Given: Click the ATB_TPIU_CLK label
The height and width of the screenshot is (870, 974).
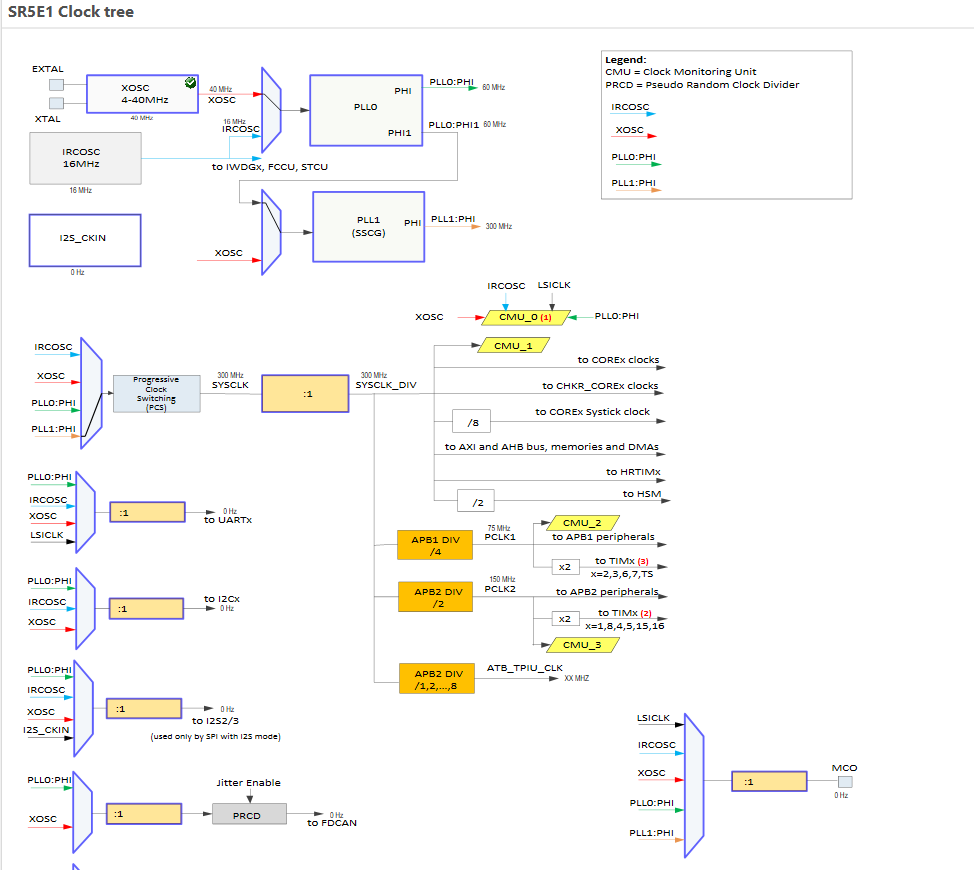Looking at the screenshot, I should click(x=525, y=668).
